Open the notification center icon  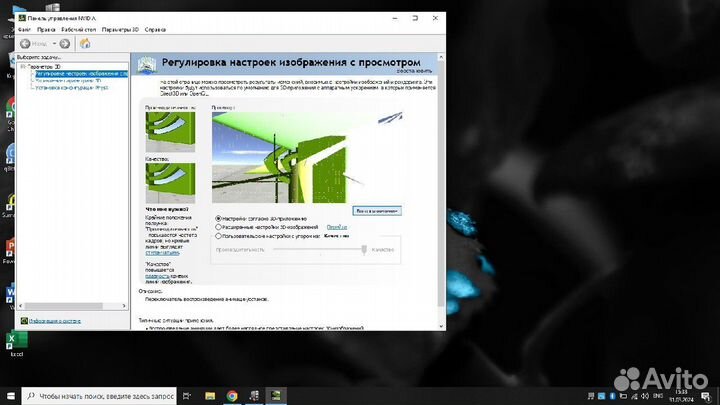(x=706, y=396)
